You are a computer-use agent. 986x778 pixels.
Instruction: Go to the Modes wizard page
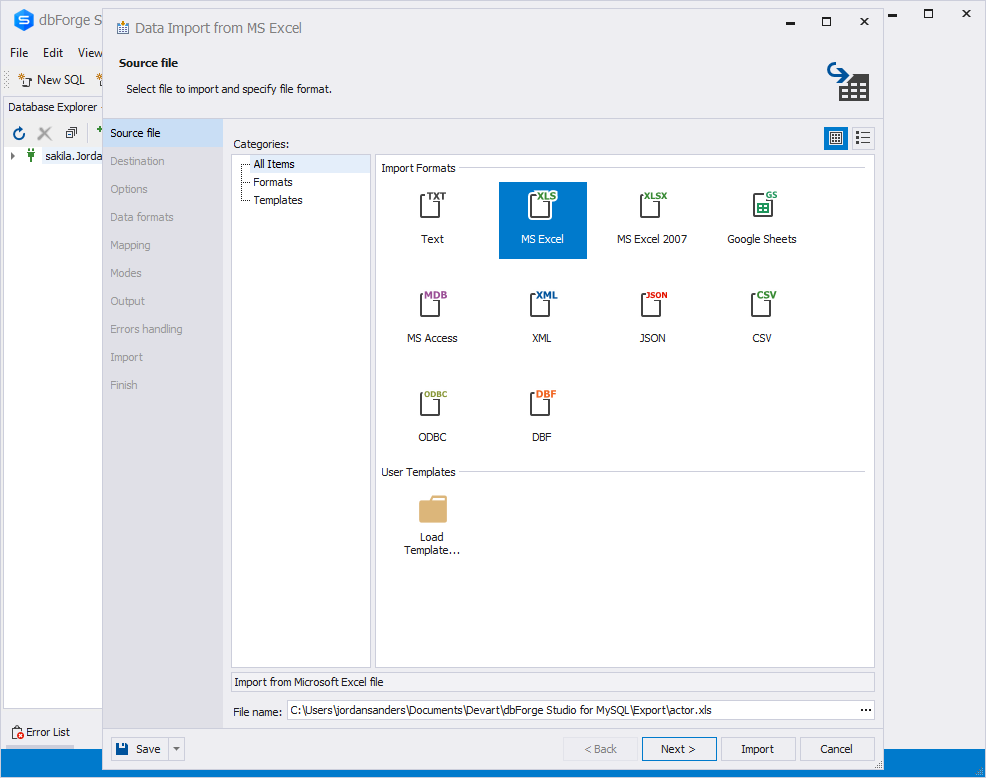(163, 273)
